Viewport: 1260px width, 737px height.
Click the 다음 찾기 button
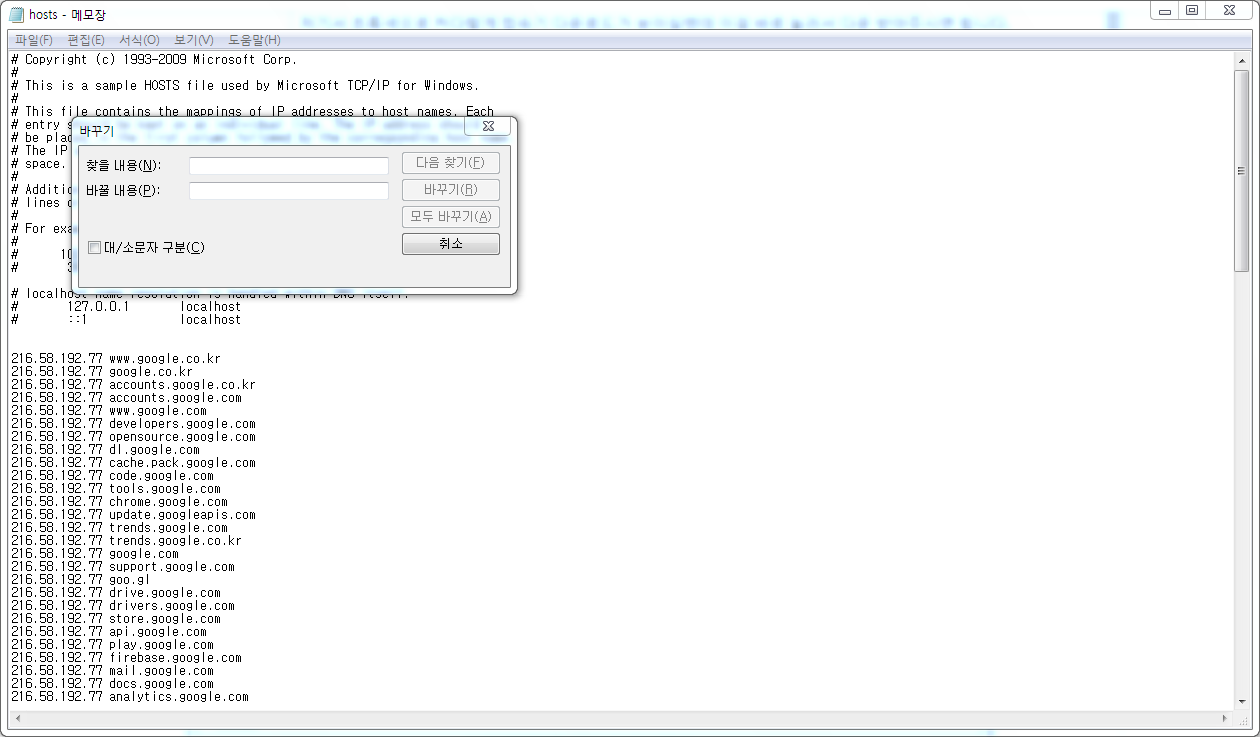[x=451, y=163]
